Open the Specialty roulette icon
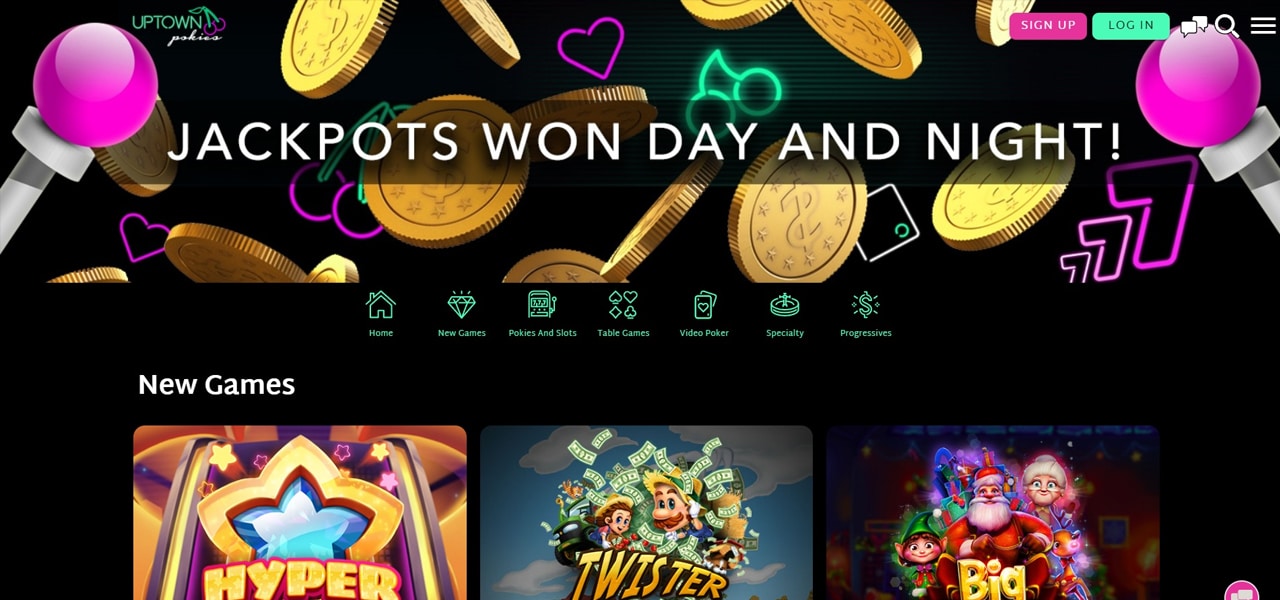Image resolution: width=1280 pixels, height=600 pixels. click(x=785, y=304)
